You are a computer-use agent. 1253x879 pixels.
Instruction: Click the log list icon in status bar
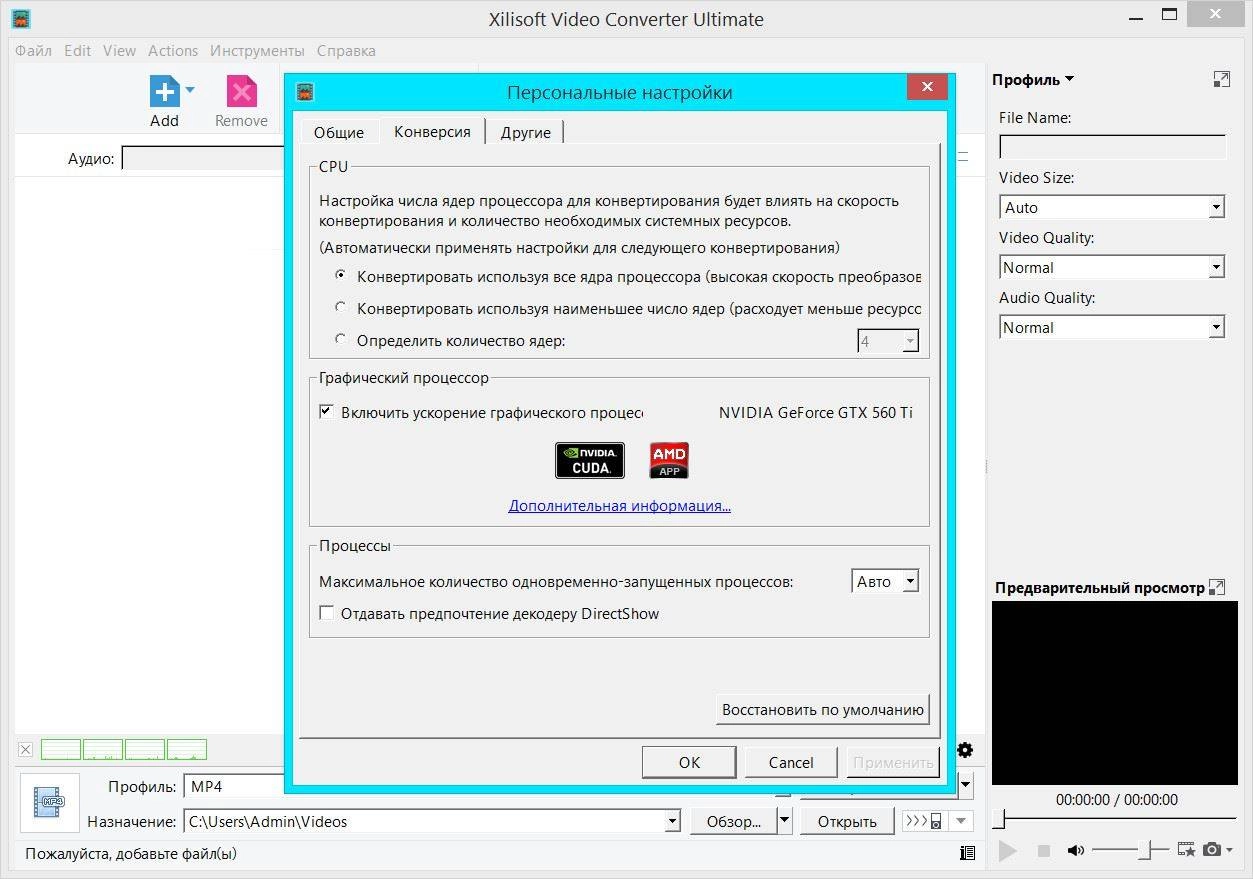click(967, 853)
